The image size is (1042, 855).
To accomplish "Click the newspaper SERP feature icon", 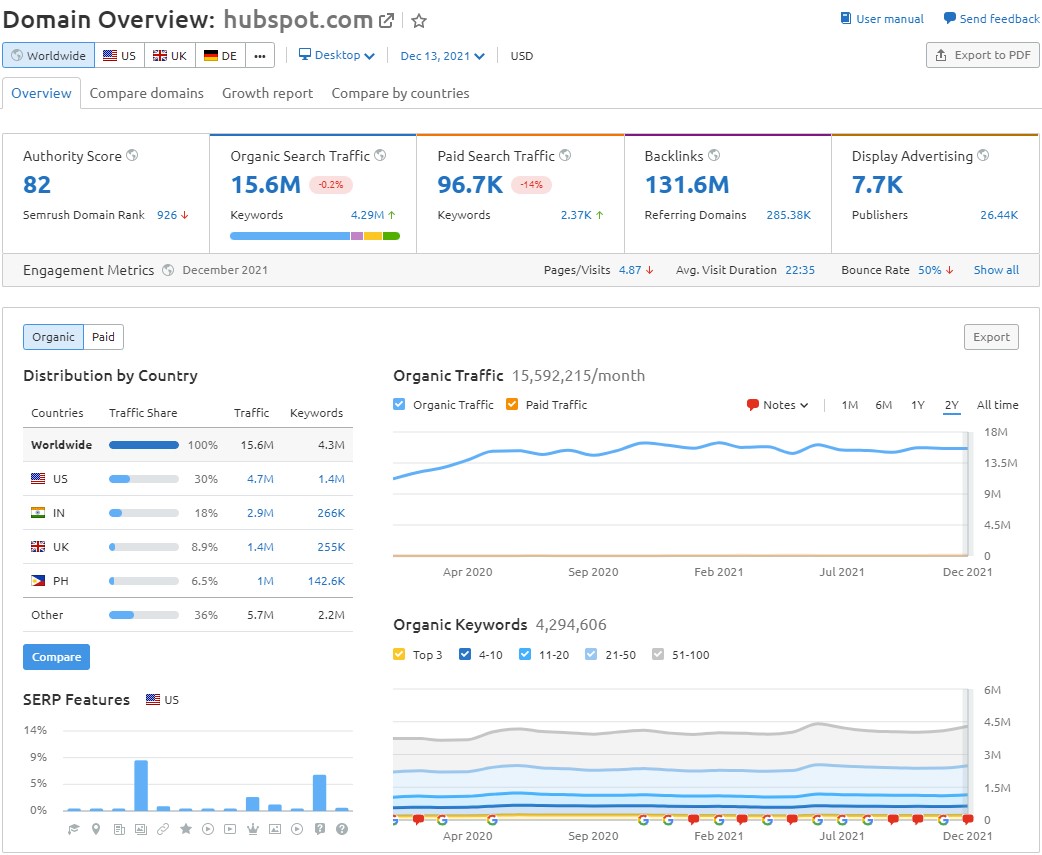I will click(x=119, y=828).
